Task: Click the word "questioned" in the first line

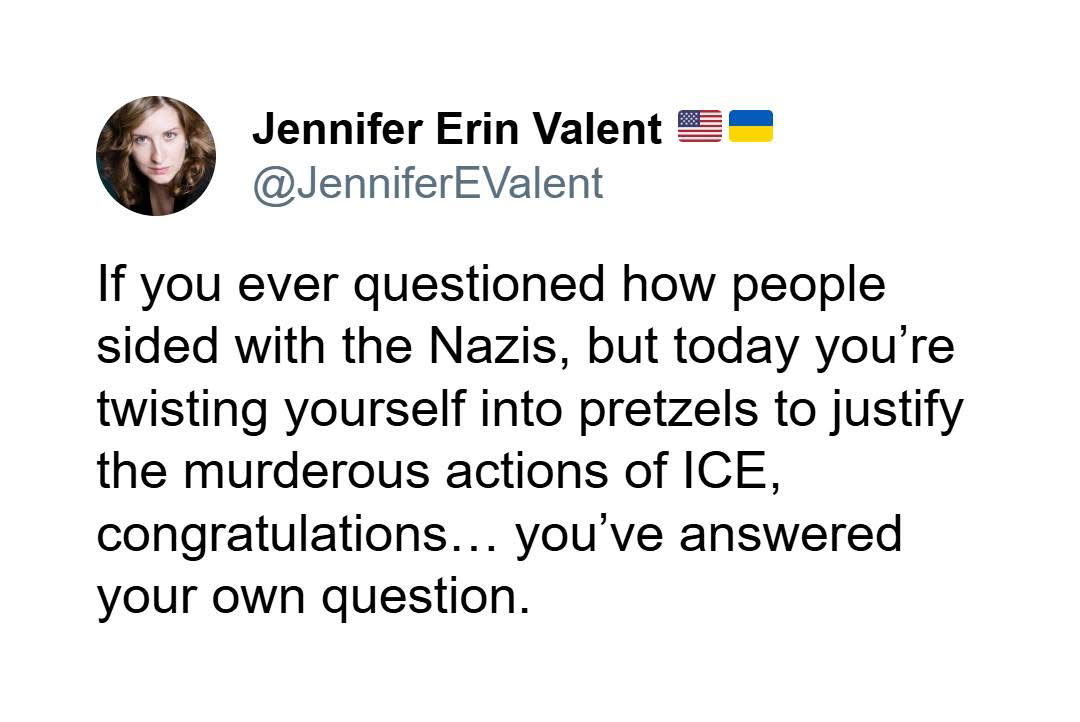Action: [480, 286]
